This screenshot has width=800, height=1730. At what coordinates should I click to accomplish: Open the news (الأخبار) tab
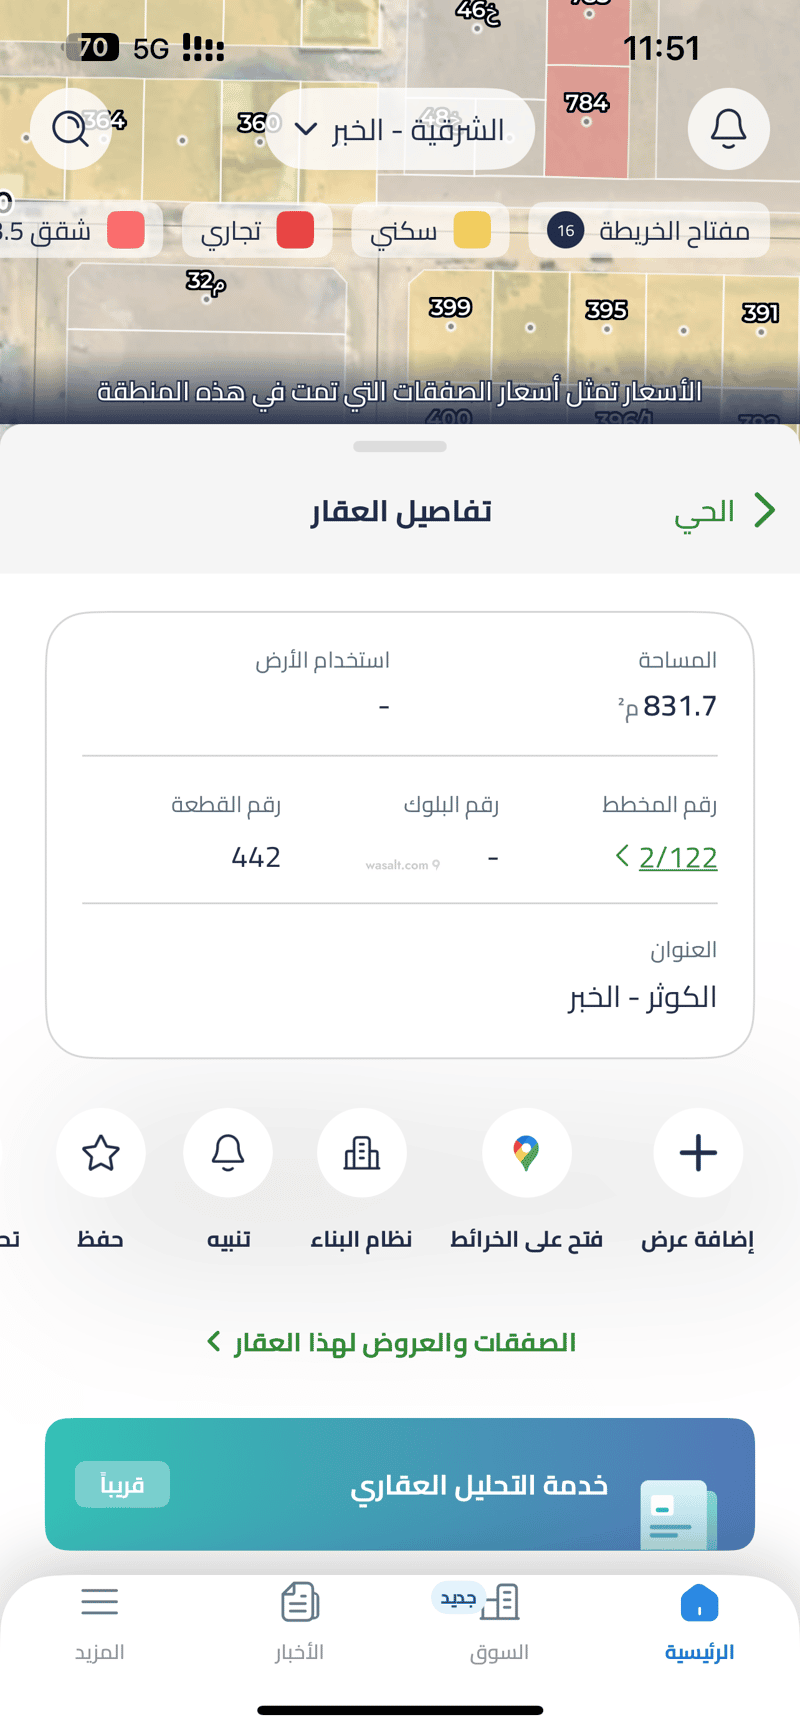[x=299, y=1621]
